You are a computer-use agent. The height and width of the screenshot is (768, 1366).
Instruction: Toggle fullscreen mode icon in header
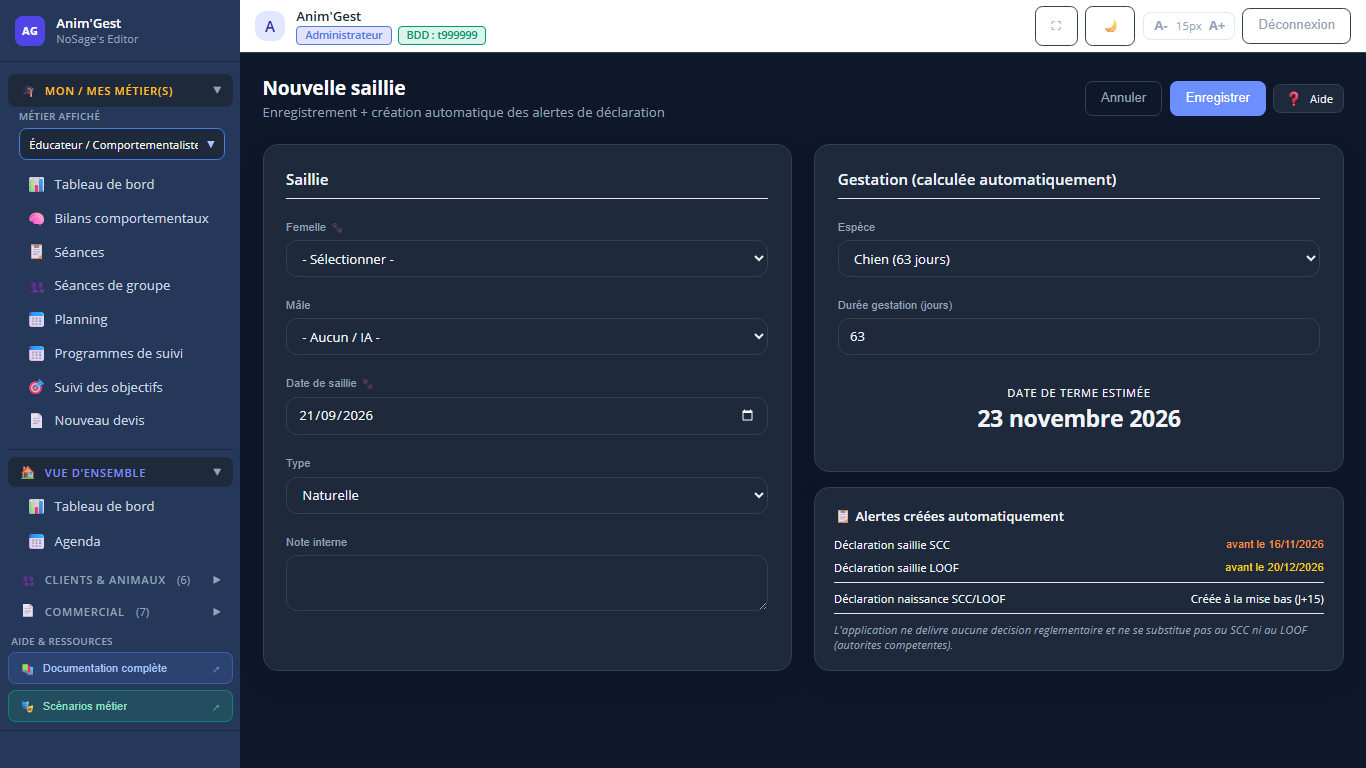tap(1056, 26)
